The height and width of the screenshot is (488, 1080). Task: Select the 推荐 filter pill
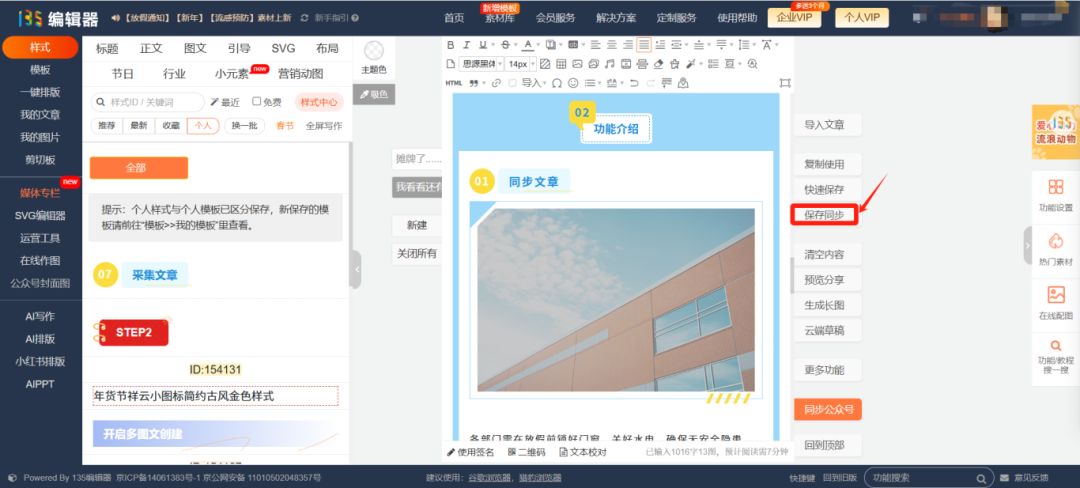tap(106, 126)
